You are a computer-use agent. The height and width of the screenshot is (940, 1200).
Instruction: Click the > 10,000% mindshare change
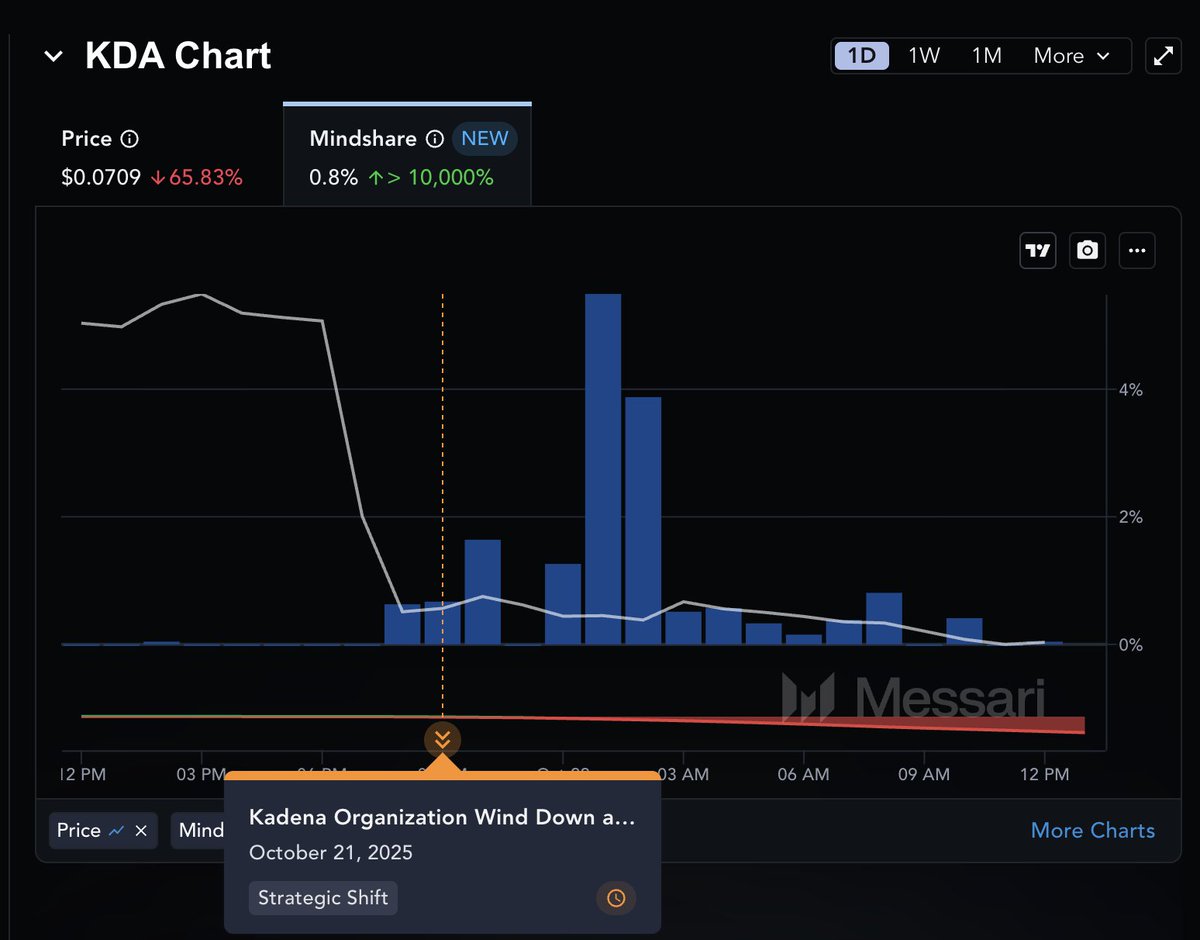pos(430,178)
